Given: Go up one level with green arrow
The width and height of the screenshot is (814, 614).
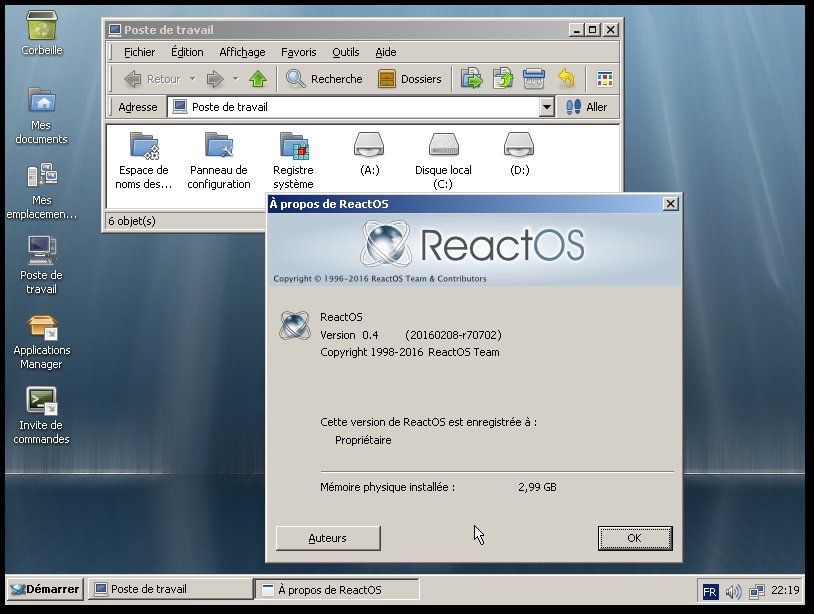Looking at the screenshot, I should pos(258,79).
